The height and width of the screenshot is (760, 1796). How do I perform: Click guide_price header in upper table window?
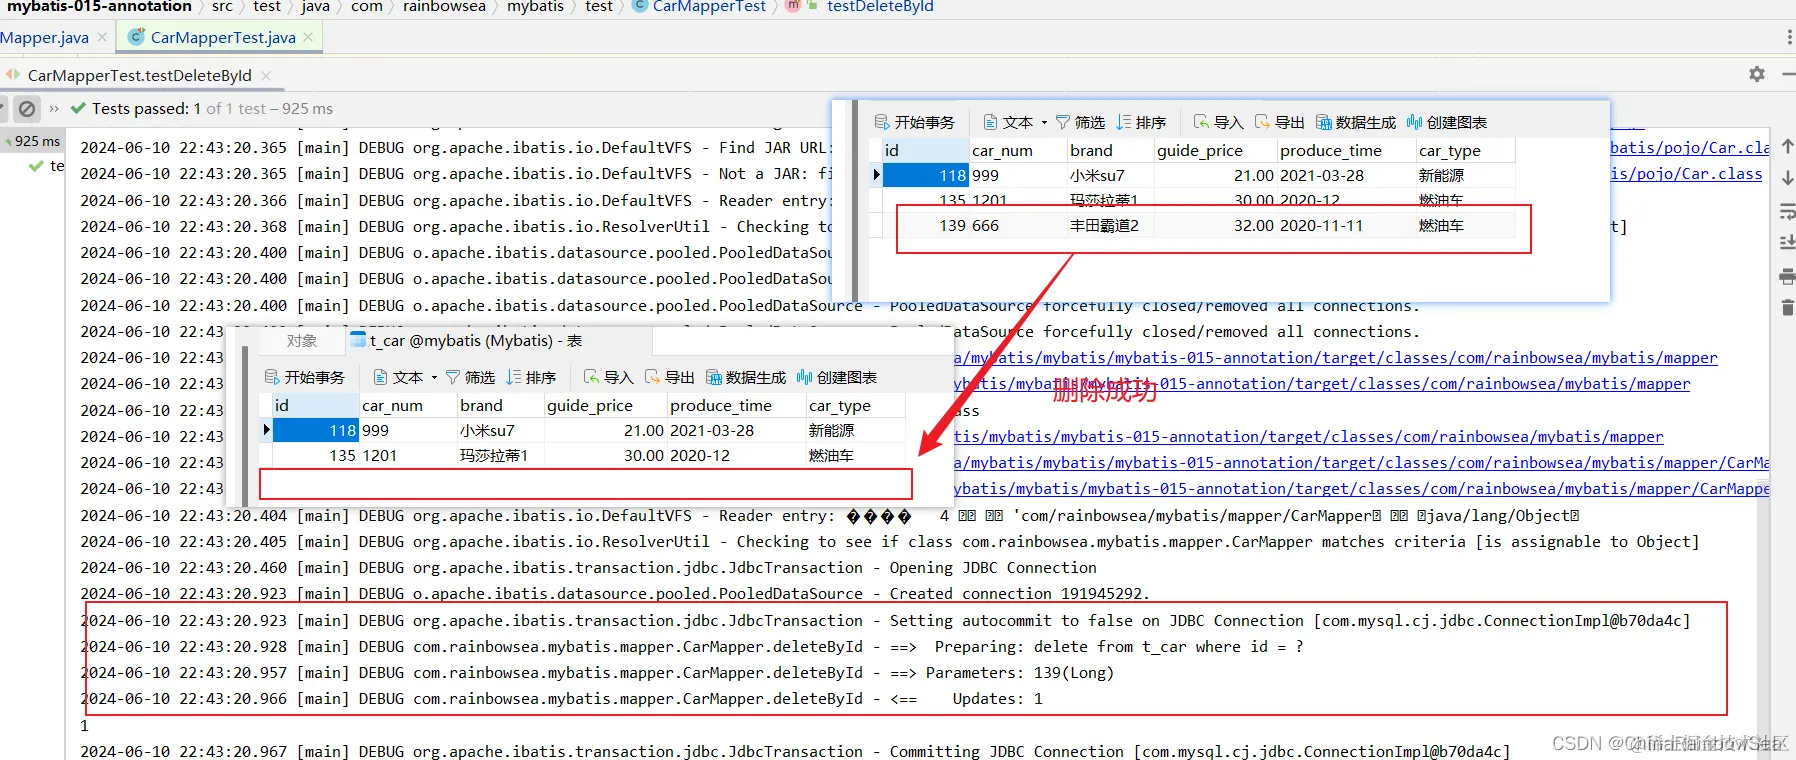click(x=1215, y=150)
